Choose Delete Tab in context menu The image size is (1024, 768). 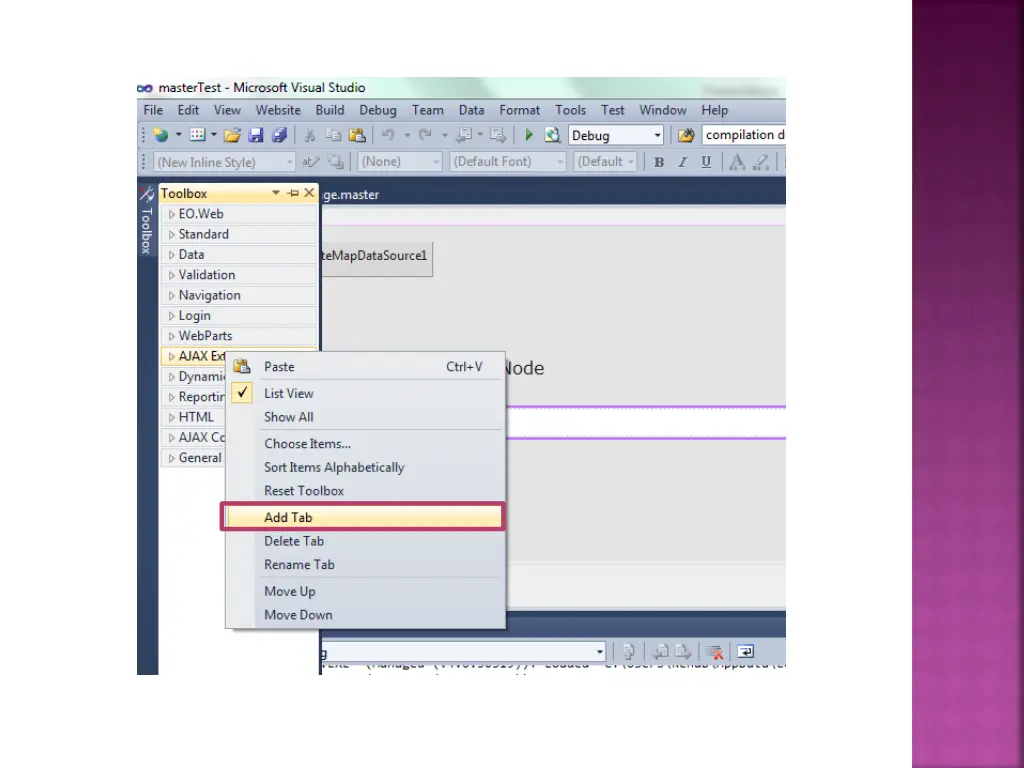365,541
